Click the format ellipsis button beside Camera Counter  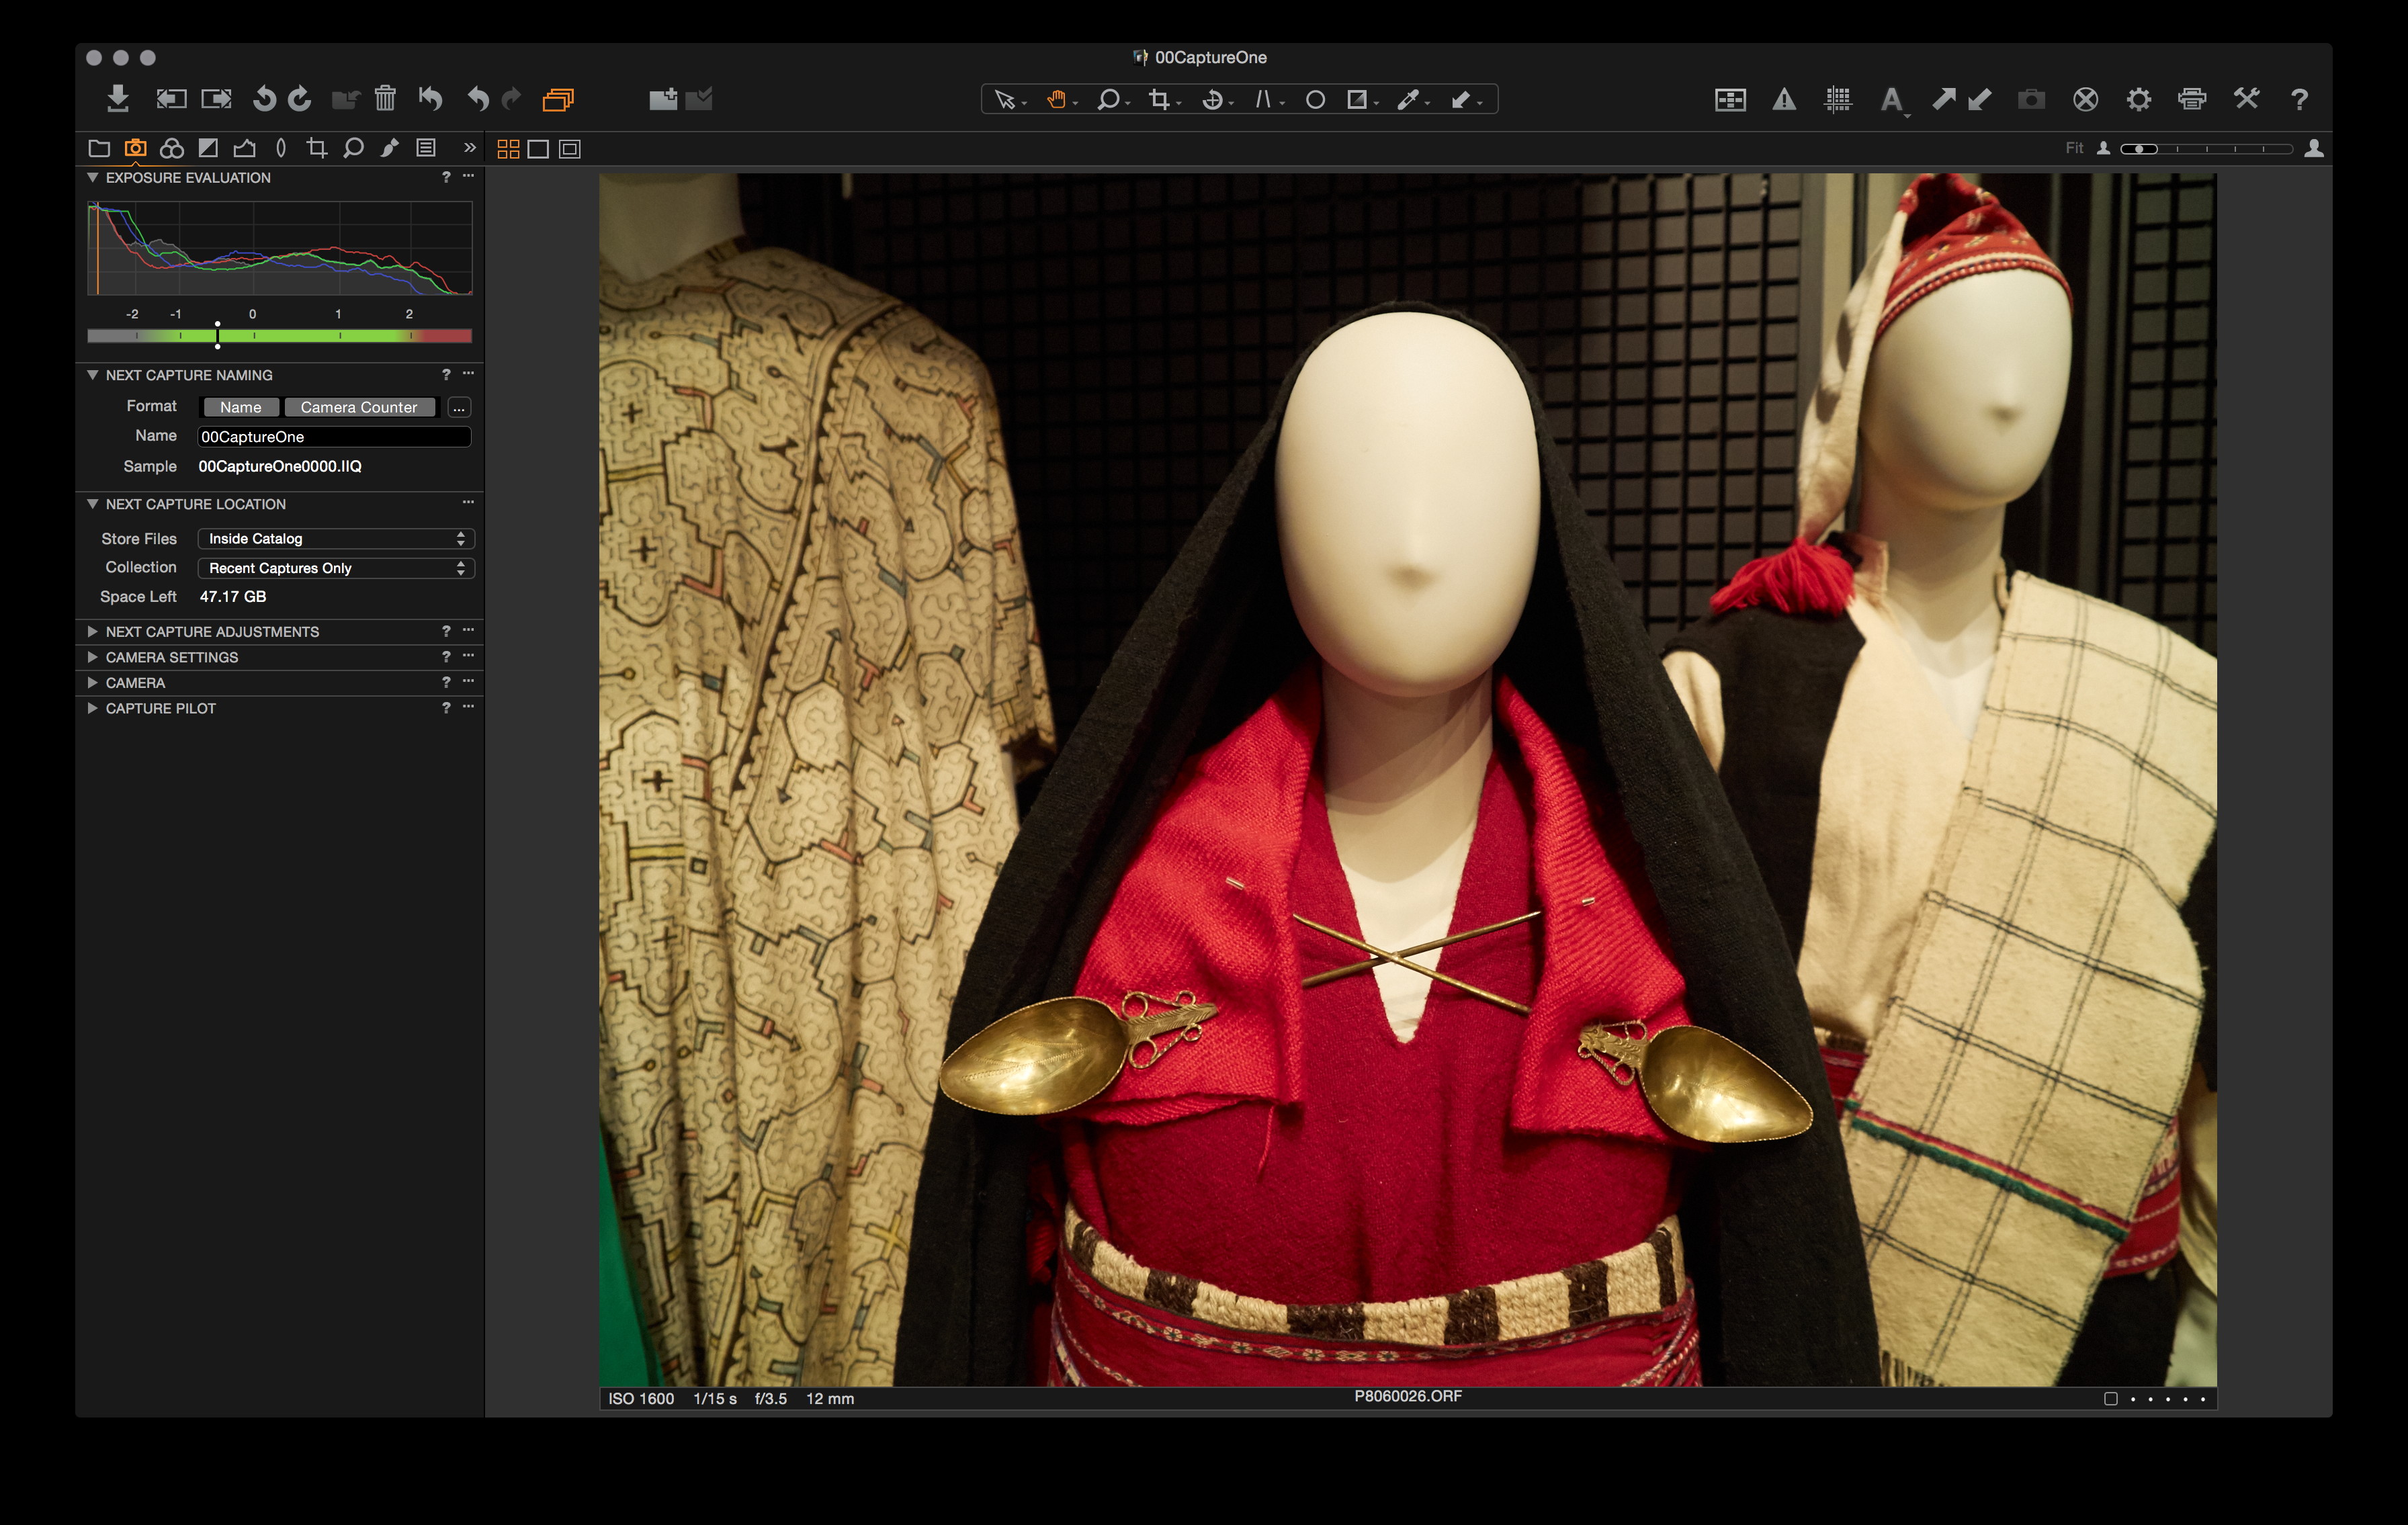point(459,407)
